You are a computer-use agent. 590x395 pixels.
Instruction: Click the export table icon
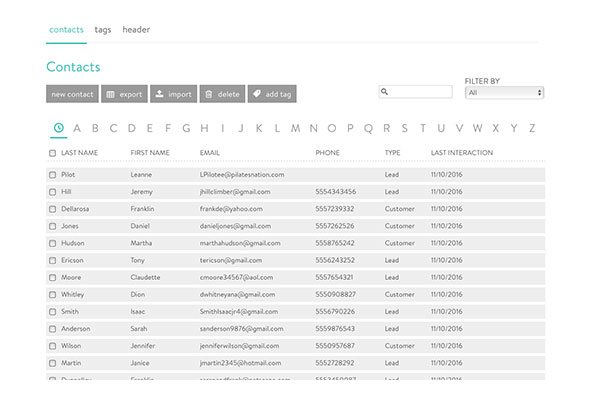point(110,94)
